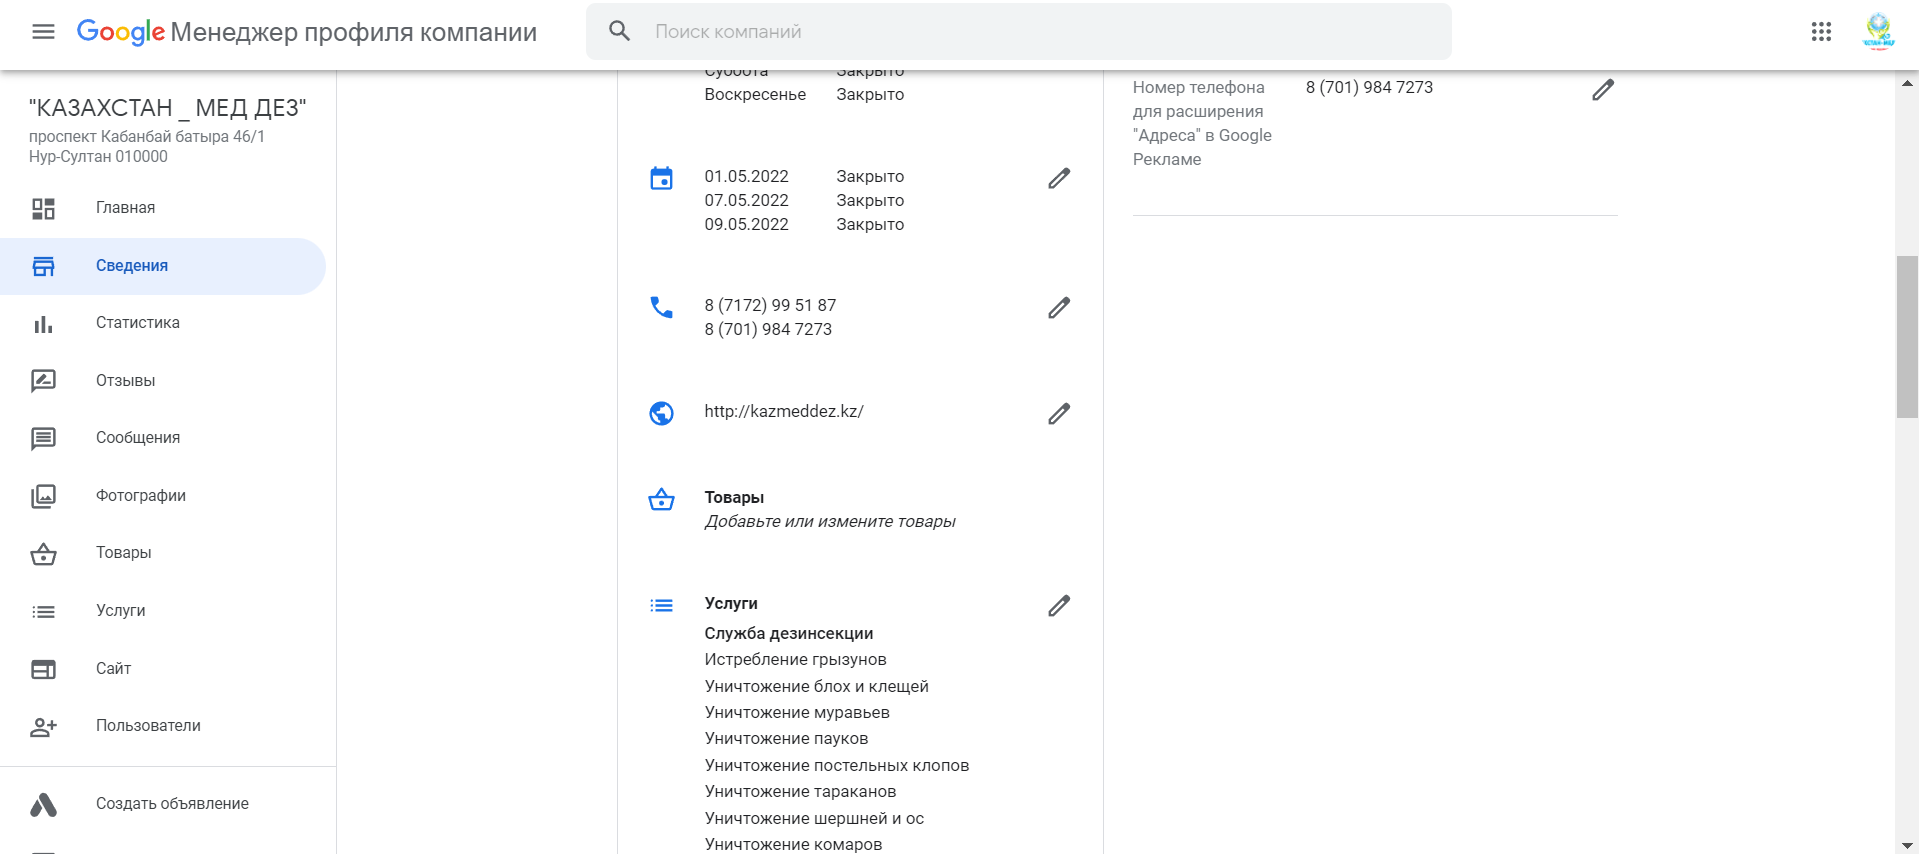Click Истребление грызунов service

795,659
